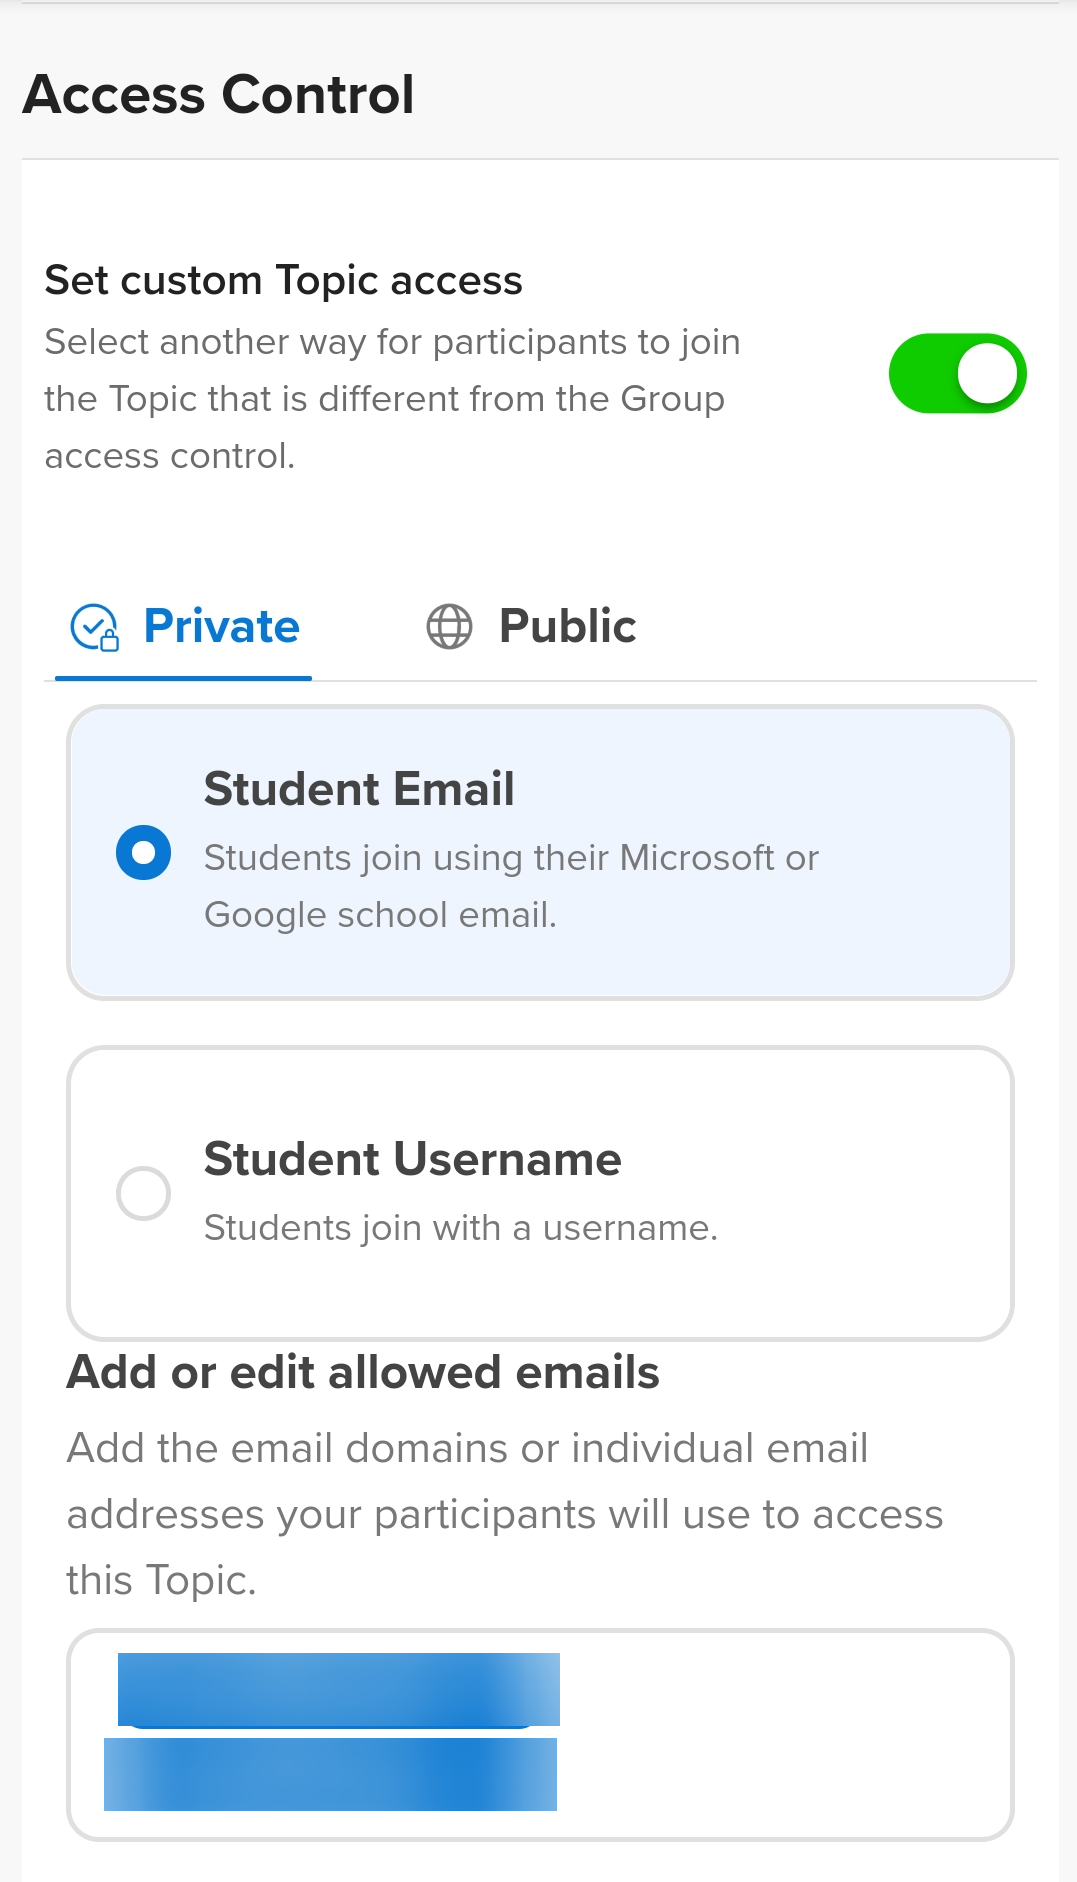This screenshot has height=1882, width=1077.
Task: Click the Access Control heading
Action: click(x=218, y=95)
